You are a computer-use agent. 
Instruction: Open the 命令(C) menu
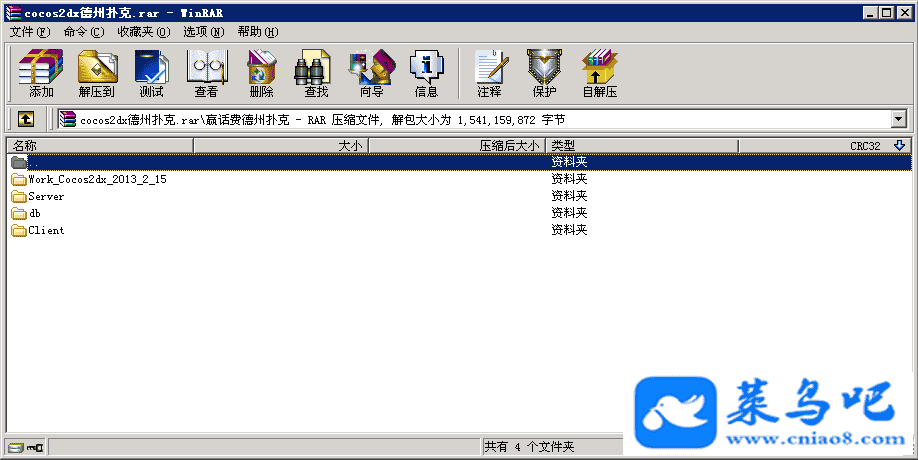click(84, 32)
